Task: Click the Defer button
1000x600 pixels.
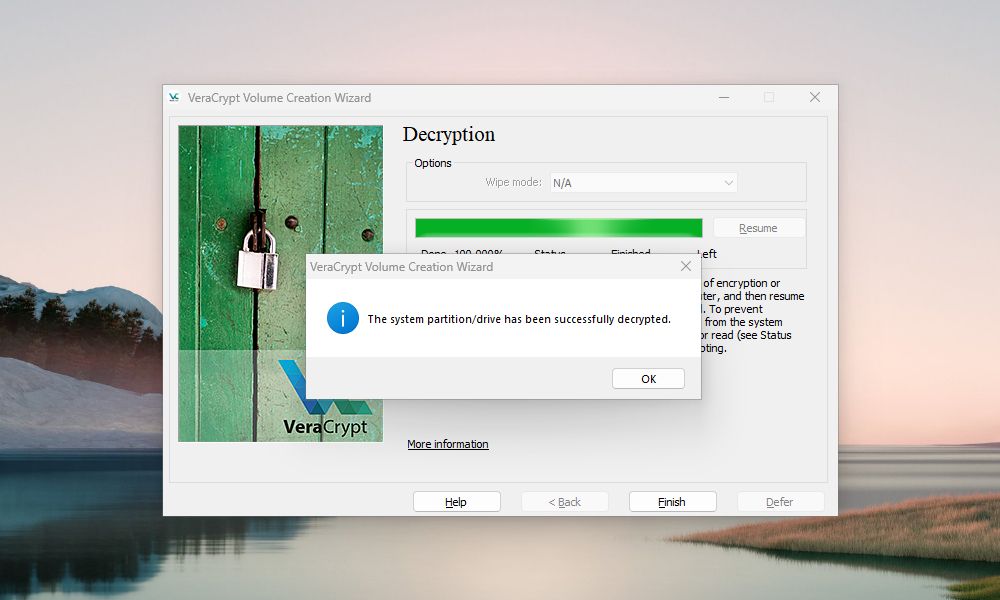Action: (x=780, y=502)
